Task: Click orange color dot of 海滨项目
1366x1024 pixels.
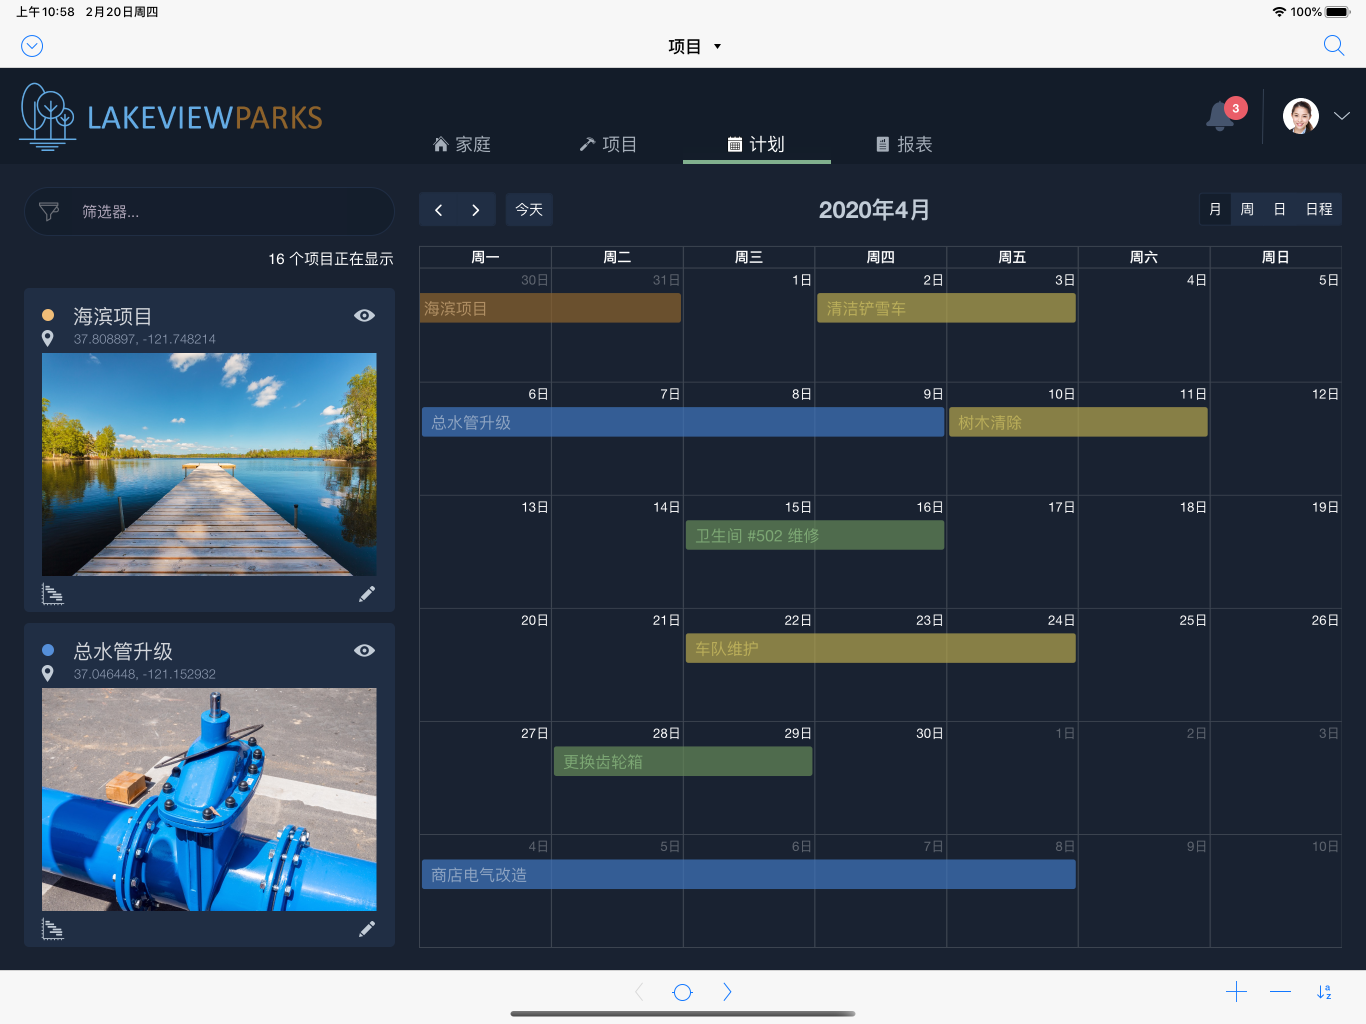Action: (48, 315)
